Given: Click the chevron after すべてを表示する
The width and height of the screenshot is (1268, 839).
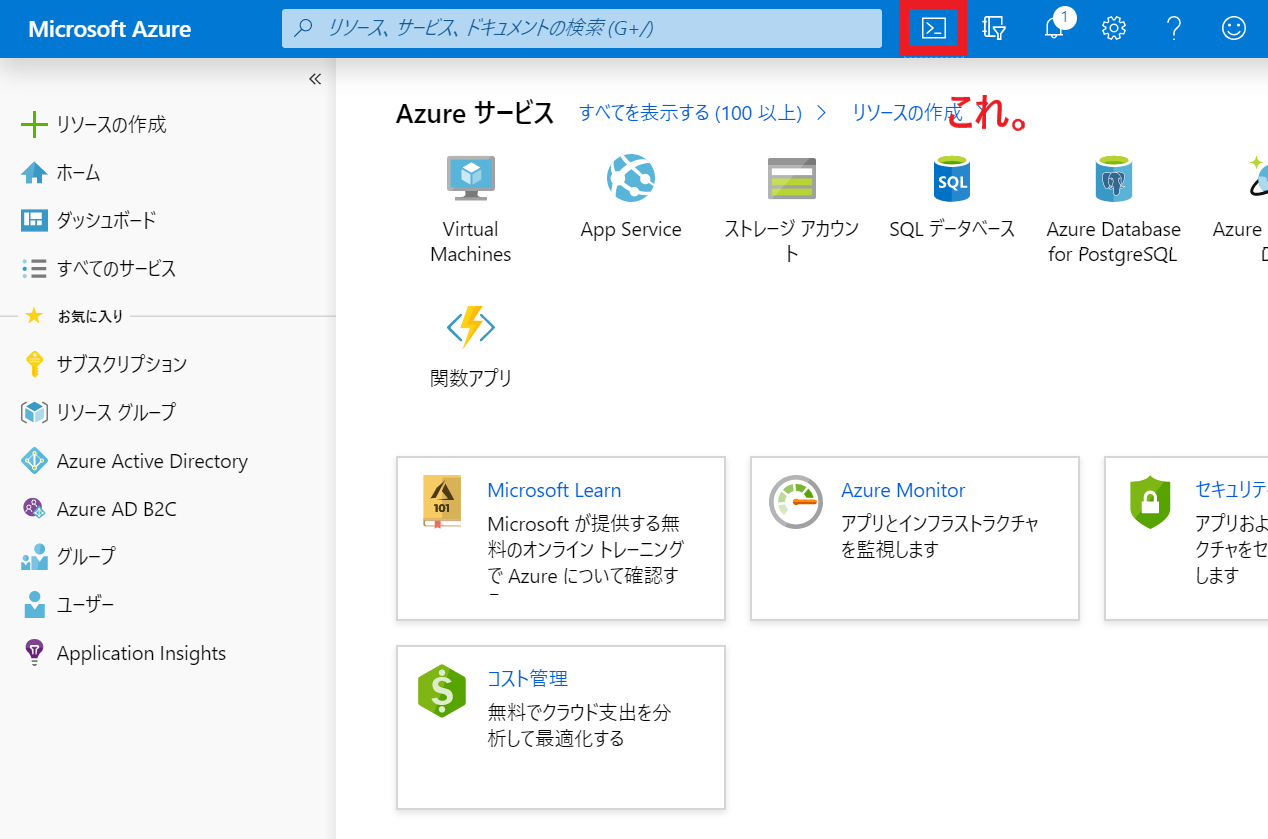Looking at the screenshot, I should 822,113.
